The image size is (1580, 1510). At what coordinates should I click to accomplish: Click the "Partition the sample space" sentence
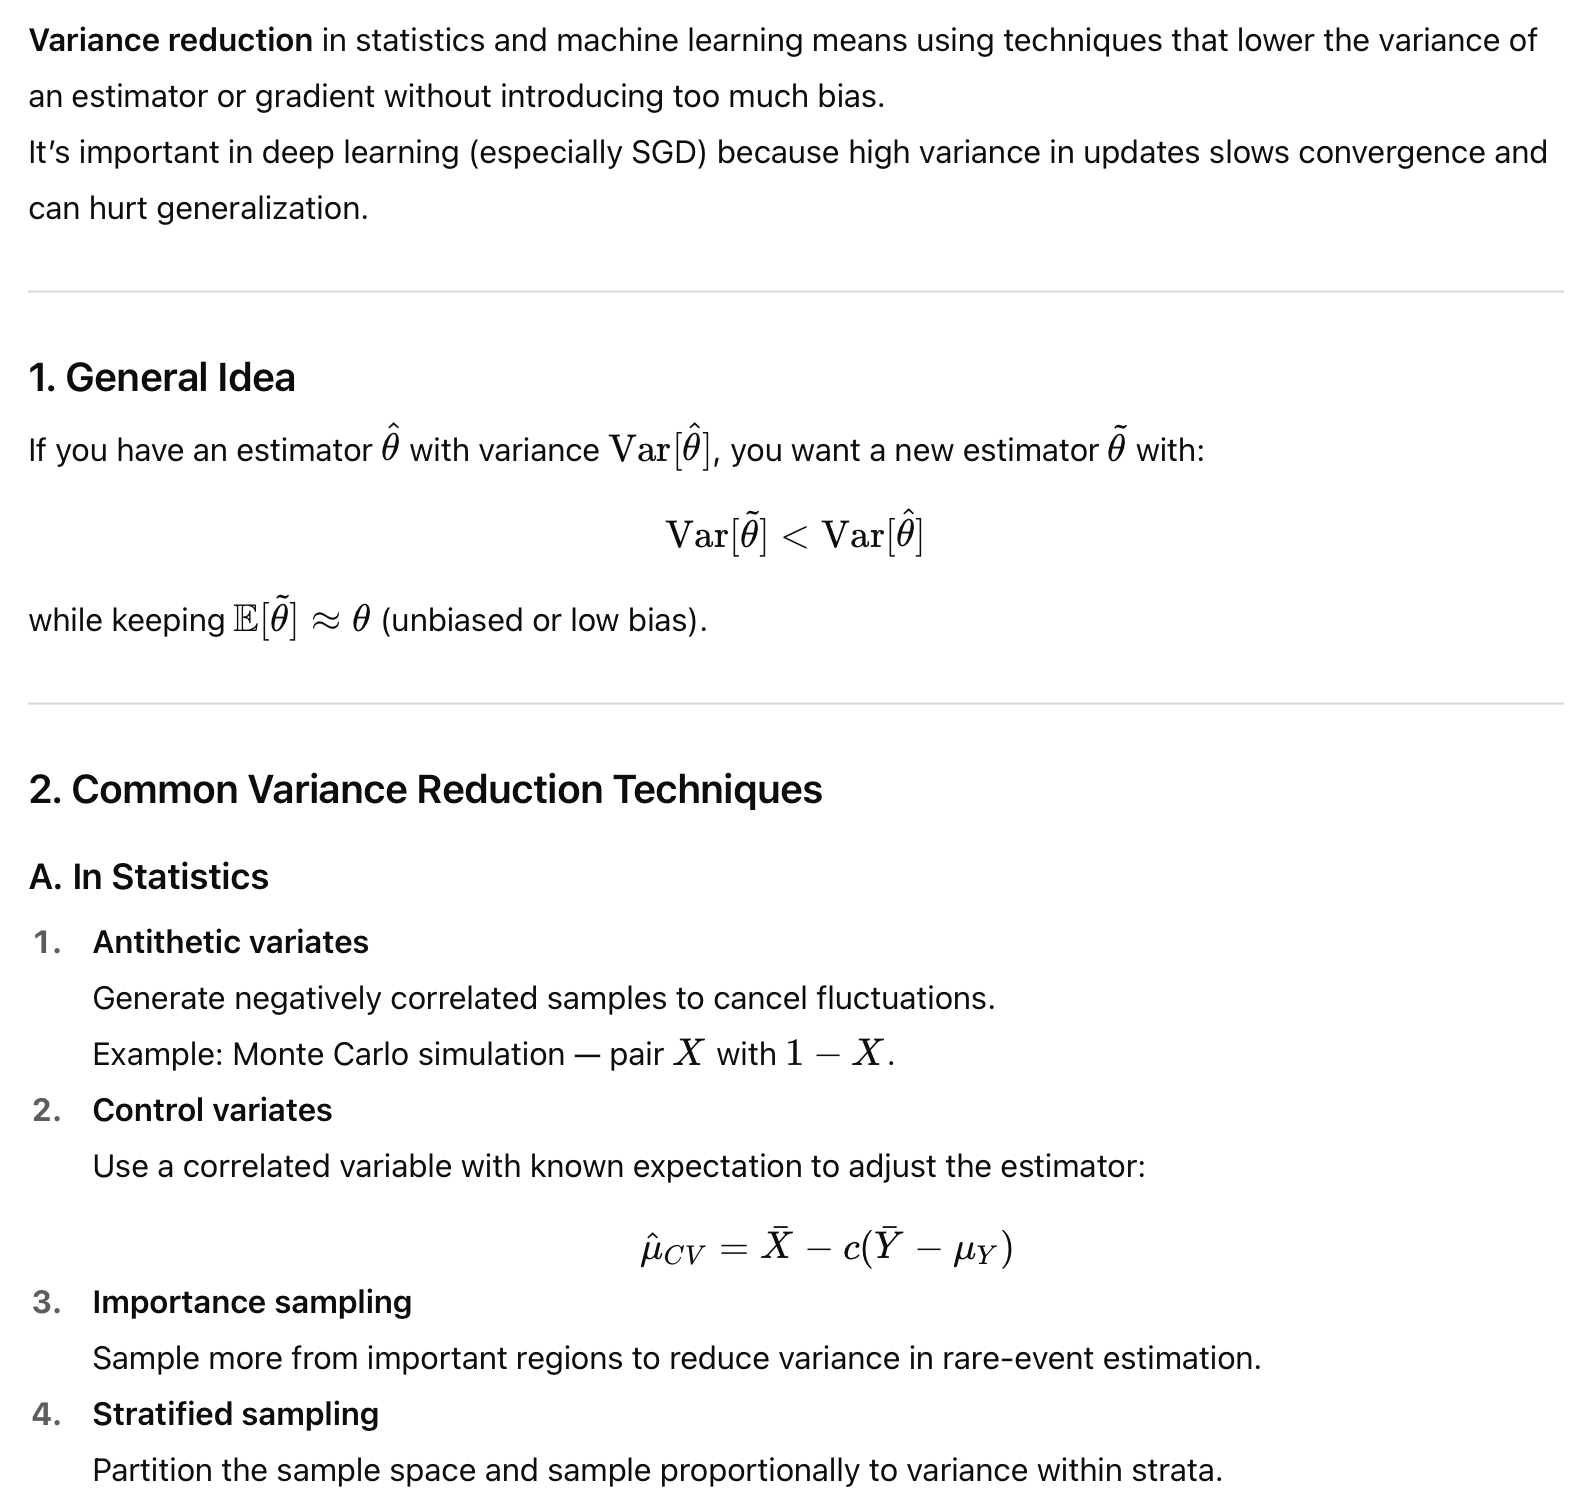(657, 1470)
